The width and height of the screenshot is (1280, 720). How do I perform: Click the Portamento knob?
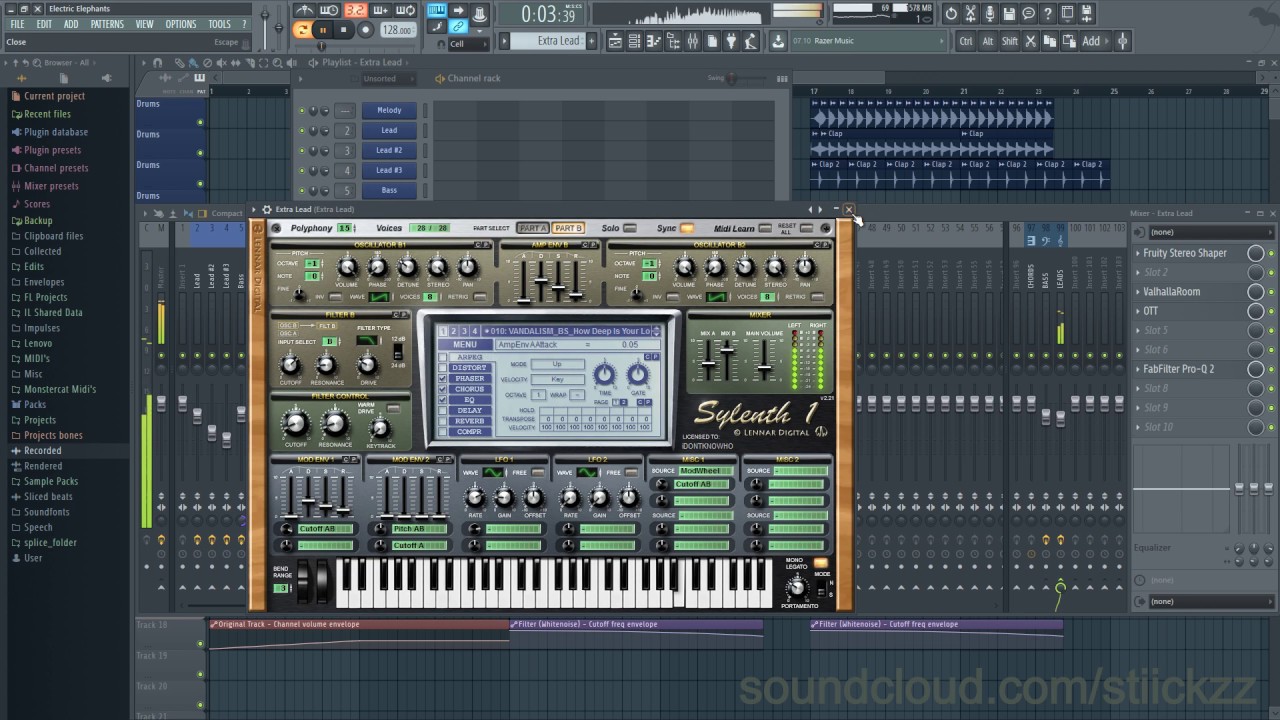[x=797, y=588]
